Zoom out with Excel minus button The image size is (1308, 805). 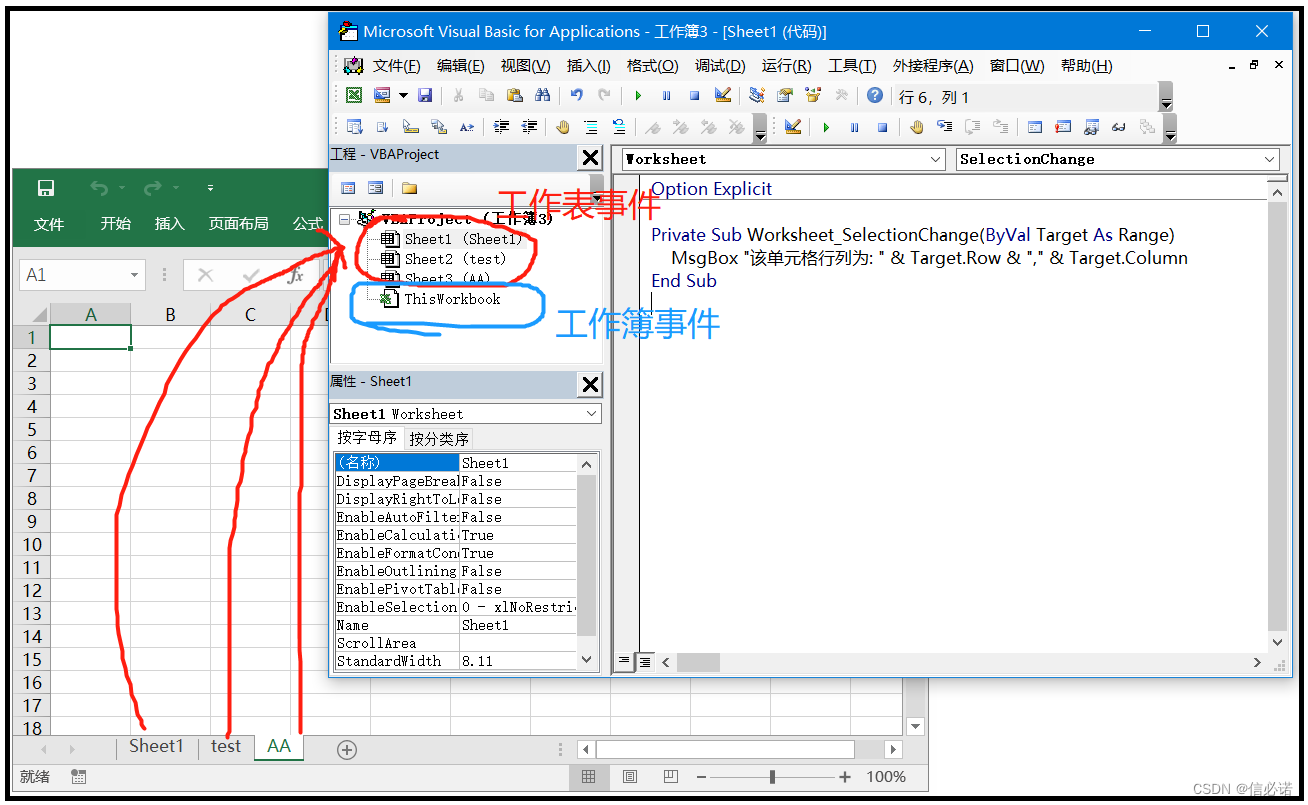tap(701, 777)
